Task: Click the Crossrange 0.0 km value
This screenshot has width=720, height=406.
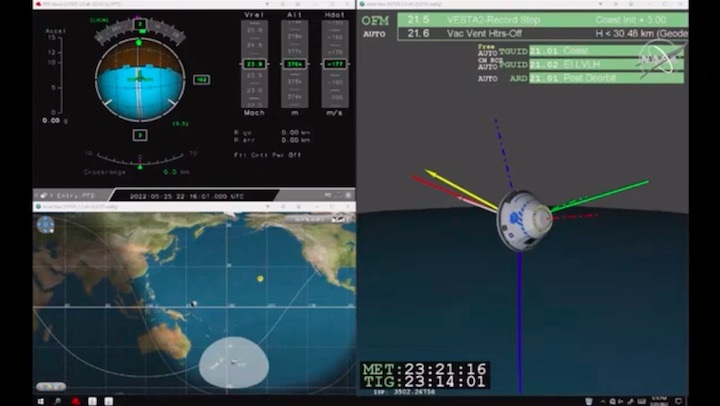Action: pos(176,172)
